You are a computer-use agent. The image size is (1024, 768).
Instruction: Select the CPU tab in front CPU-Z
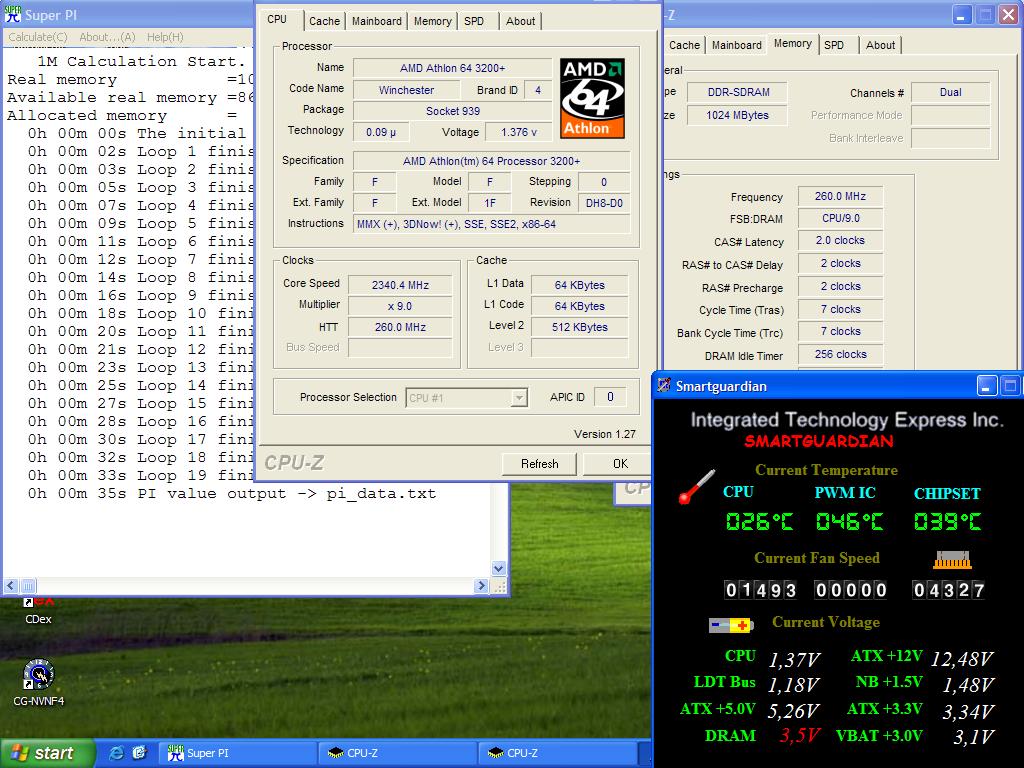(x=277, y=20)
